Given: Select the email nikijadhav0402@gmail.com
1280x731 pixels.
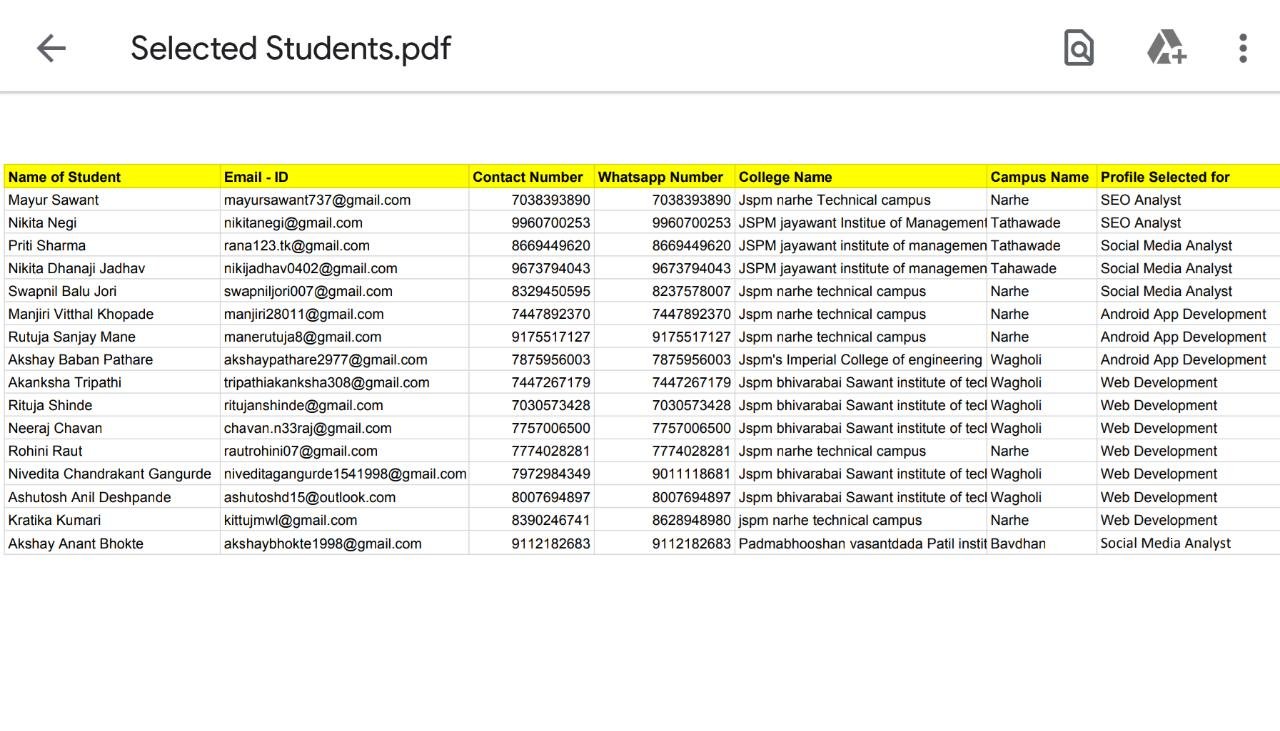Looking at the screenshot, I should (x=311, y=268).
